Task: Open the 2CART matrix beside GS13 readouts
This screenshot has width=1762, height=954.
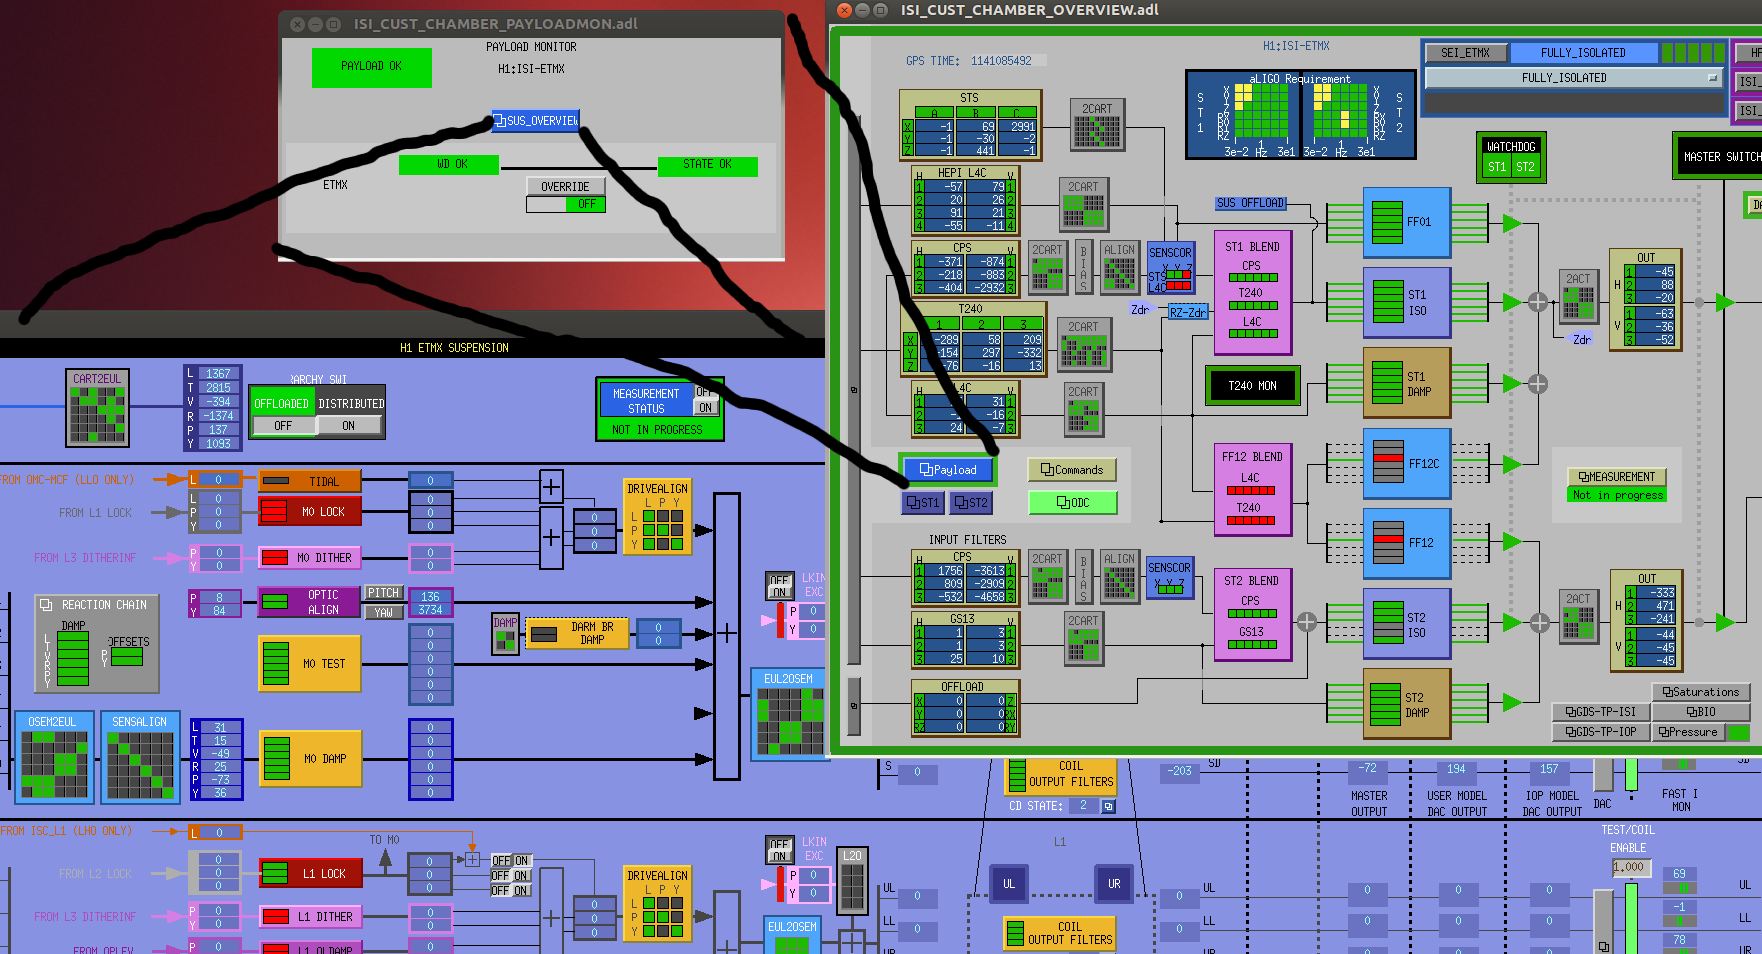Action: pos(1082,638)
